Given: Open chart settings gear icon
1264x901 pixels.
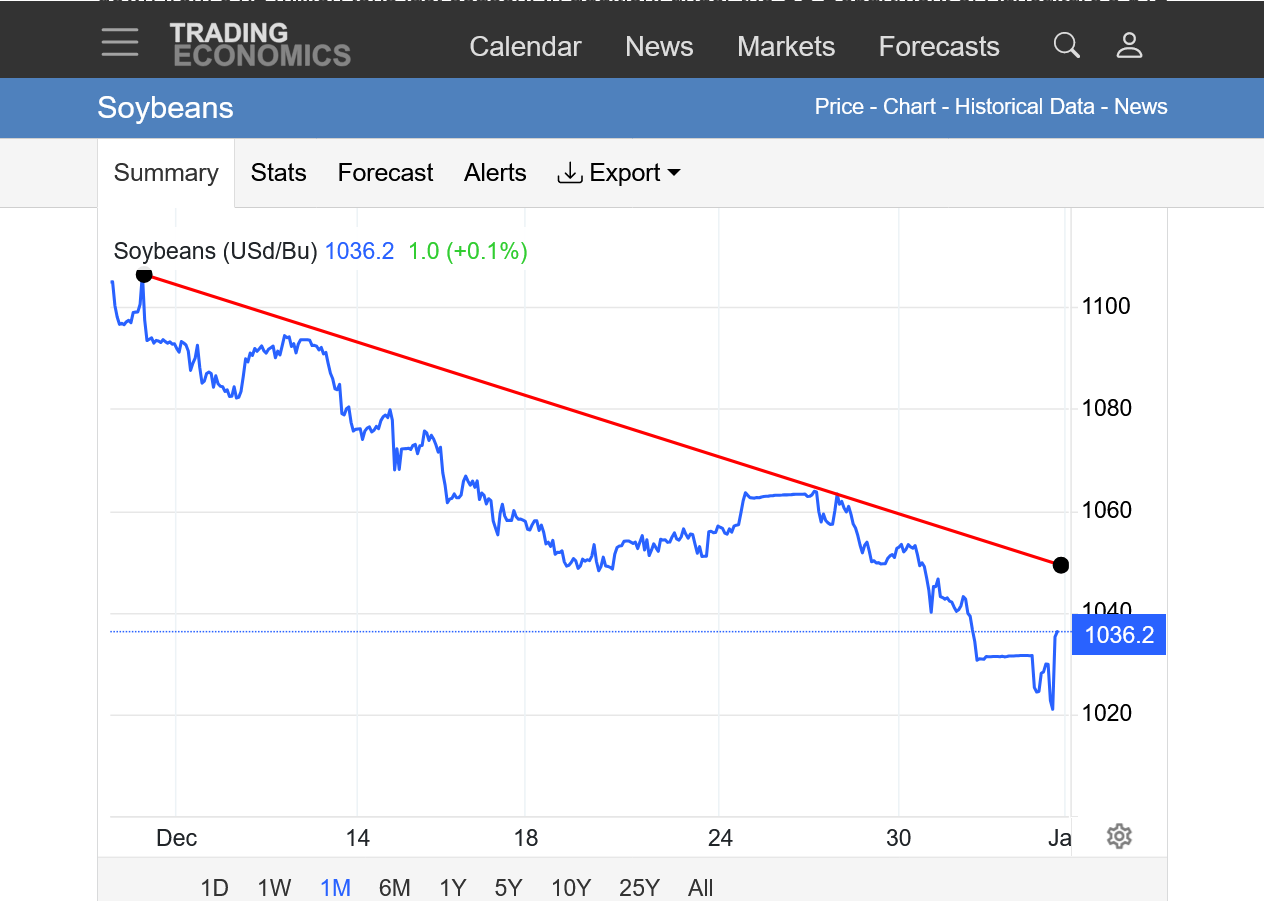Looking at the screenshot, I should click(x=1119, y=837).
